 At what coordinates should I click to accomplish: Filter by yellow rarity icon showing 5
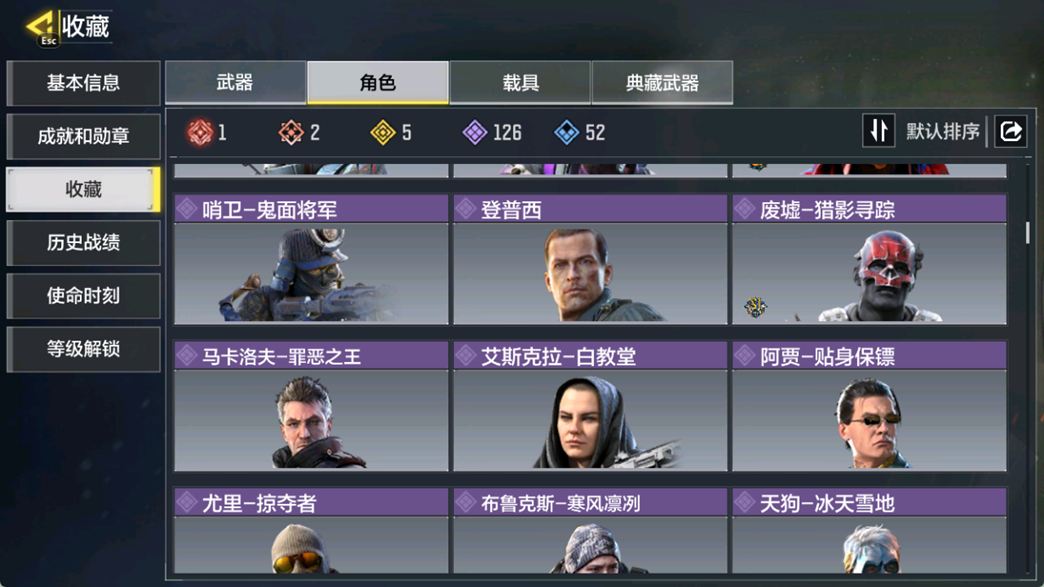point(383,132)
